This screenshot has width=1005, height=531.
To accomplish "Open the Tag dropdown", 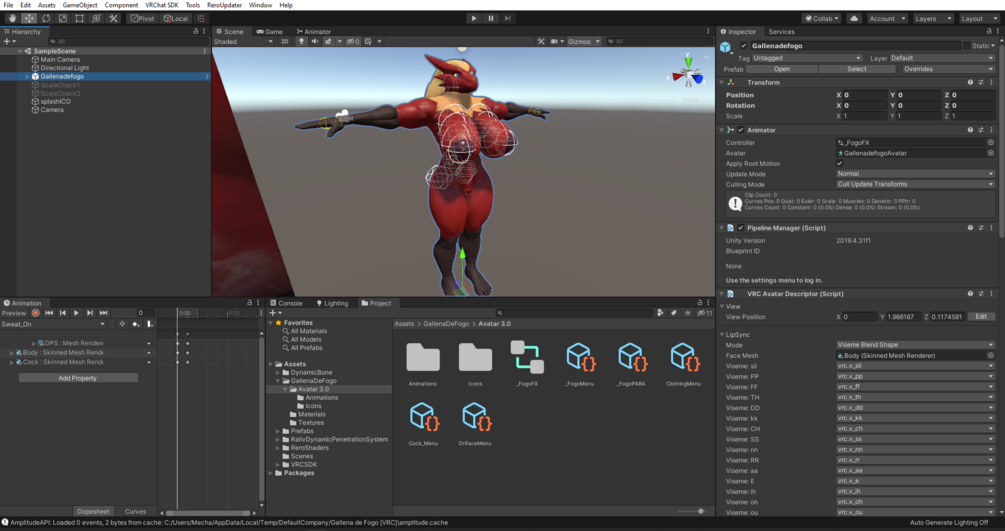I will (x=807, y=58).
